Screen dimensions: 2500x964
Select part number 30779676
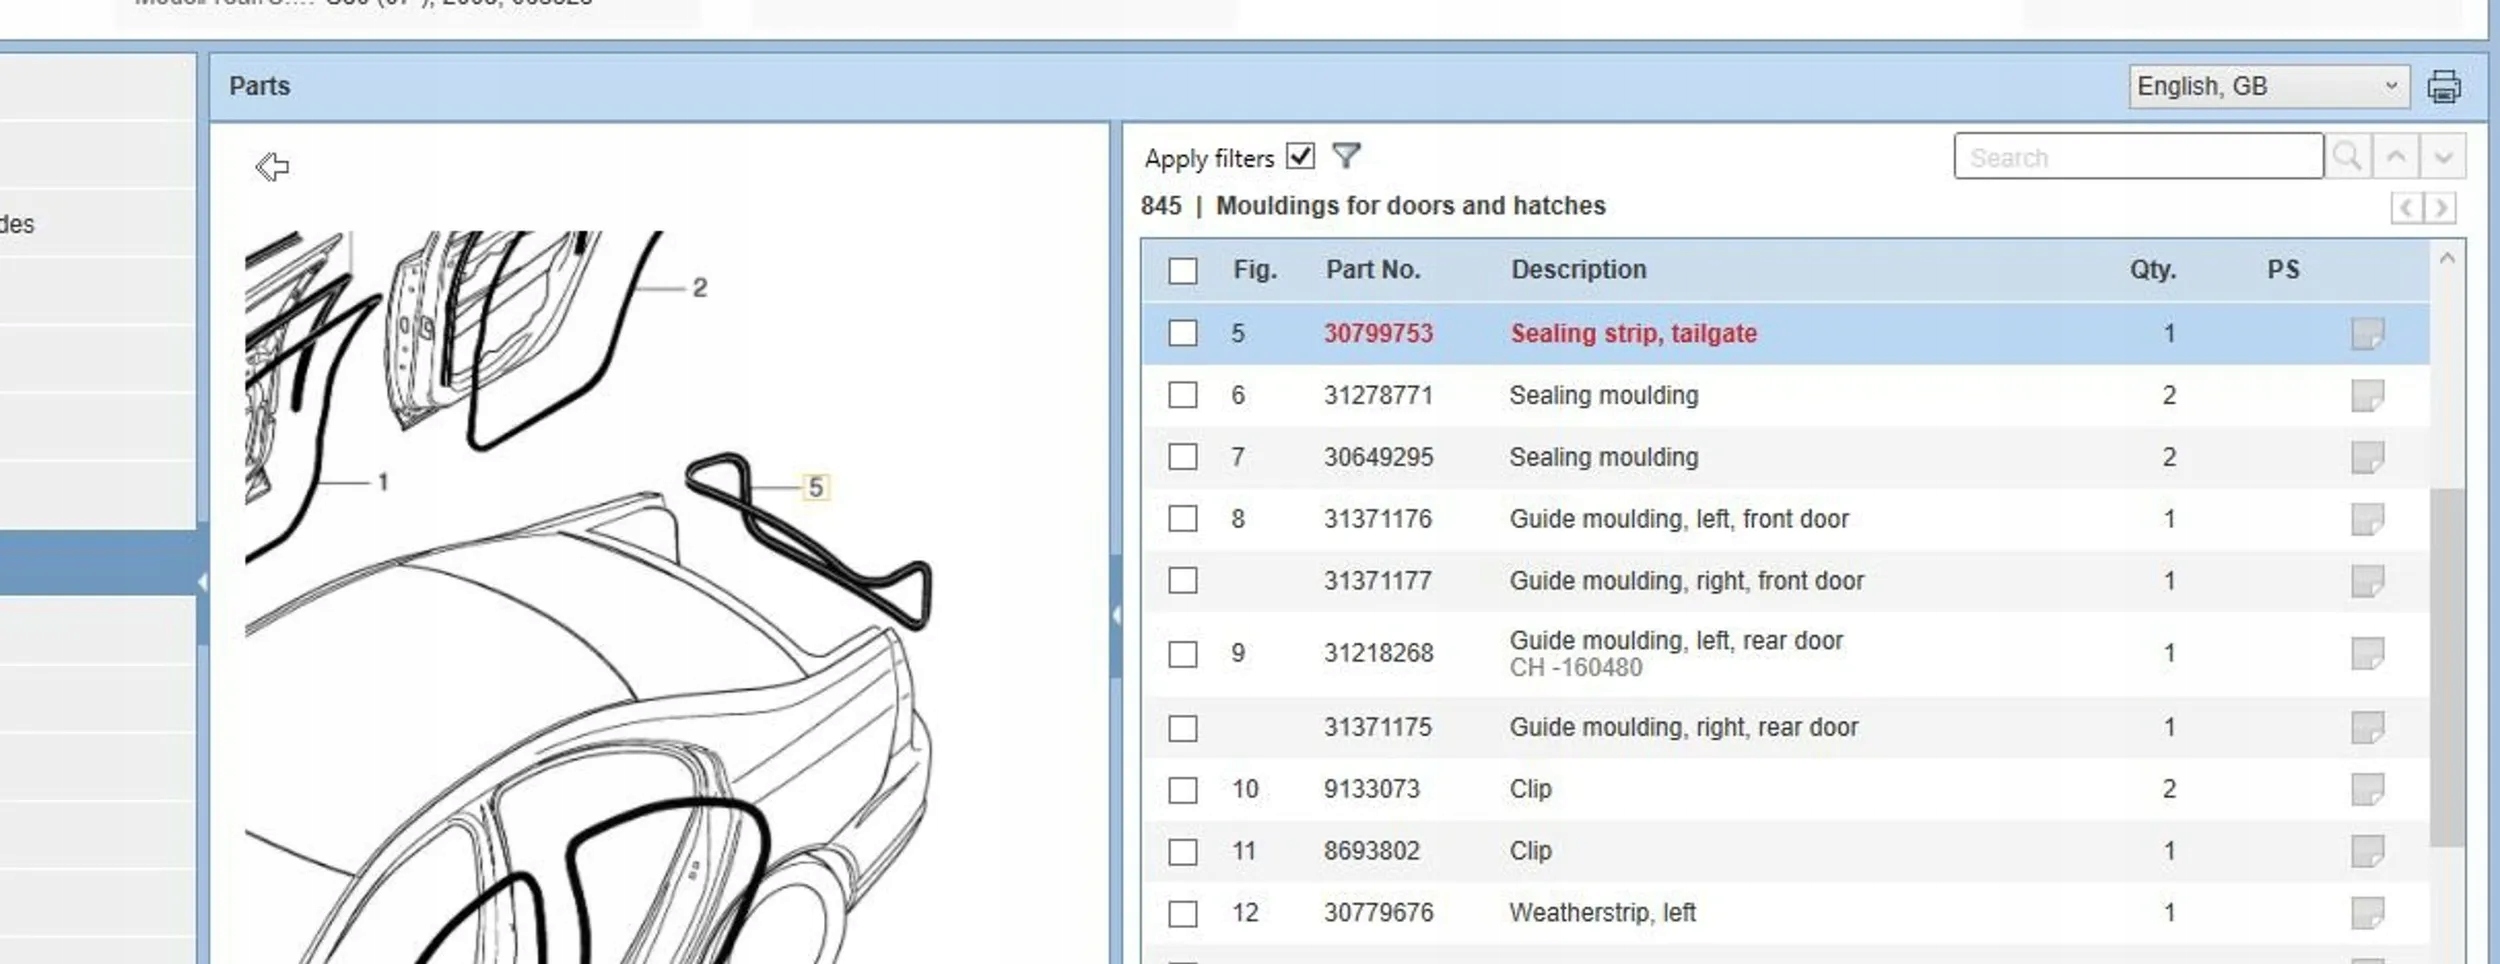click(1378, 913)
